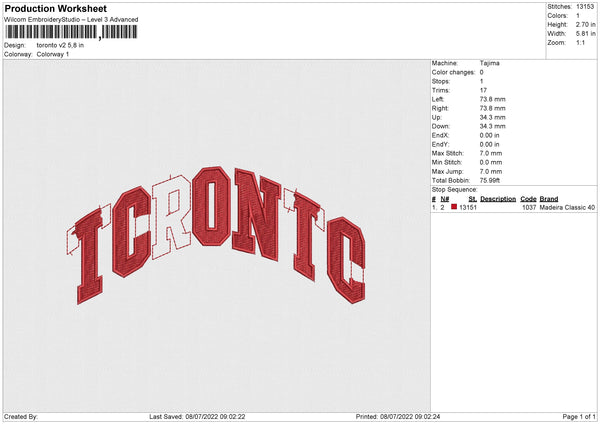Click the Width value 5.81 in

coord(585,34)
